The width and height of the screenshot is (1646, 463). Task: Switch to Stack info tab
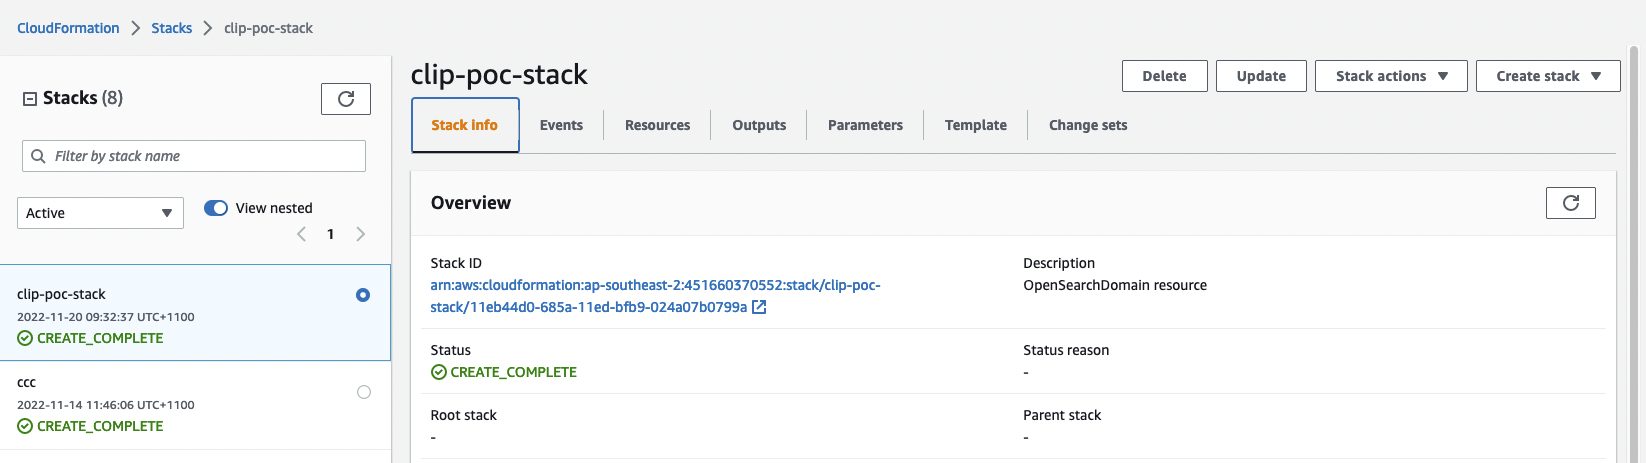(465, 125)
